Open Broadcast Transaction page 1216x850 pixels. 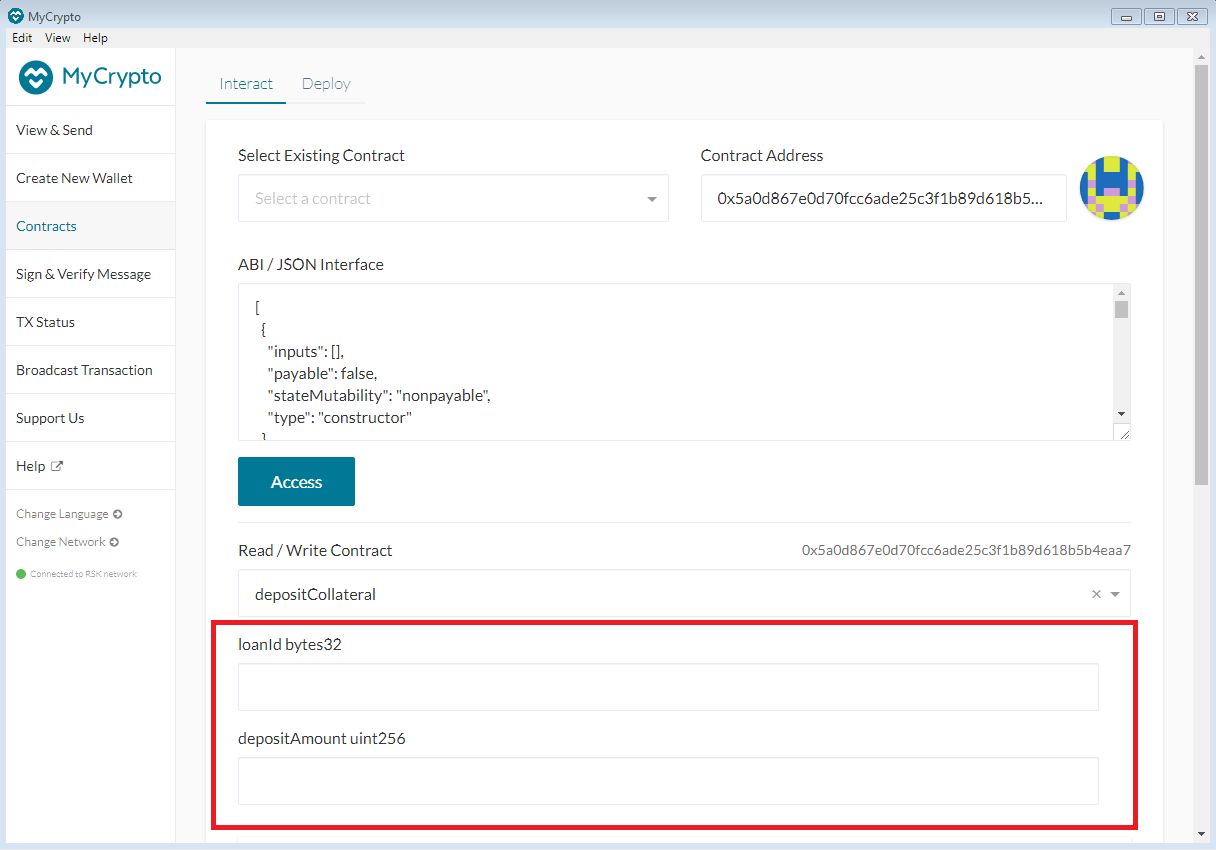(x=90, y=370)
